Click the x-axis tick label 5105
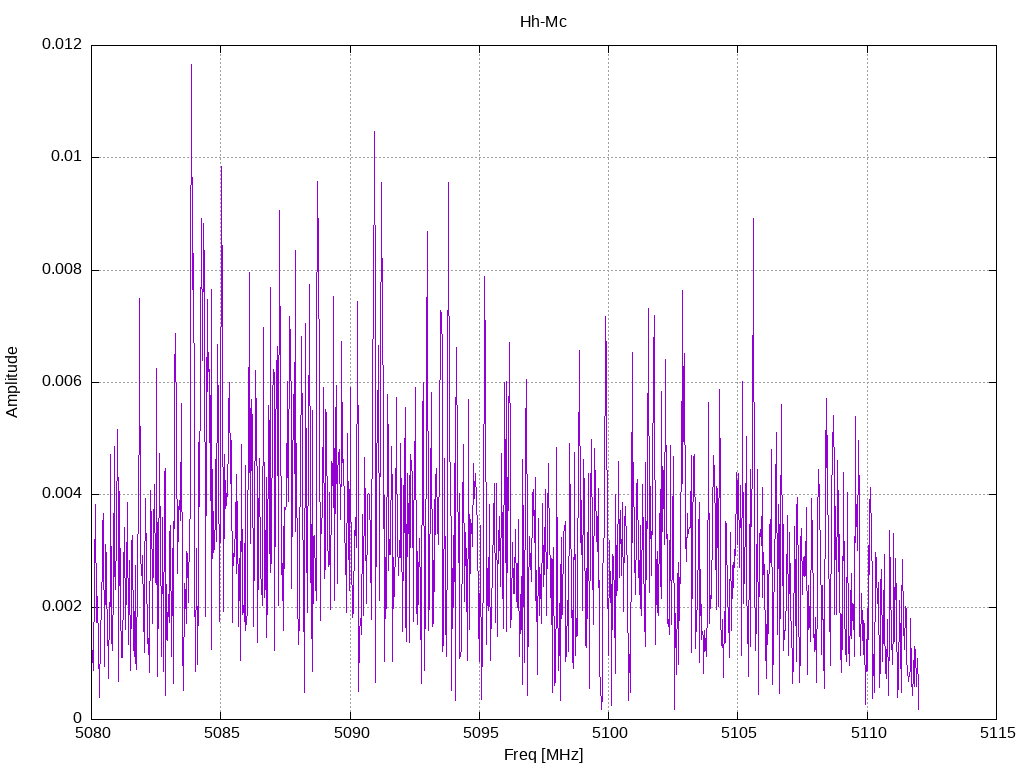 tap(739, 733)
